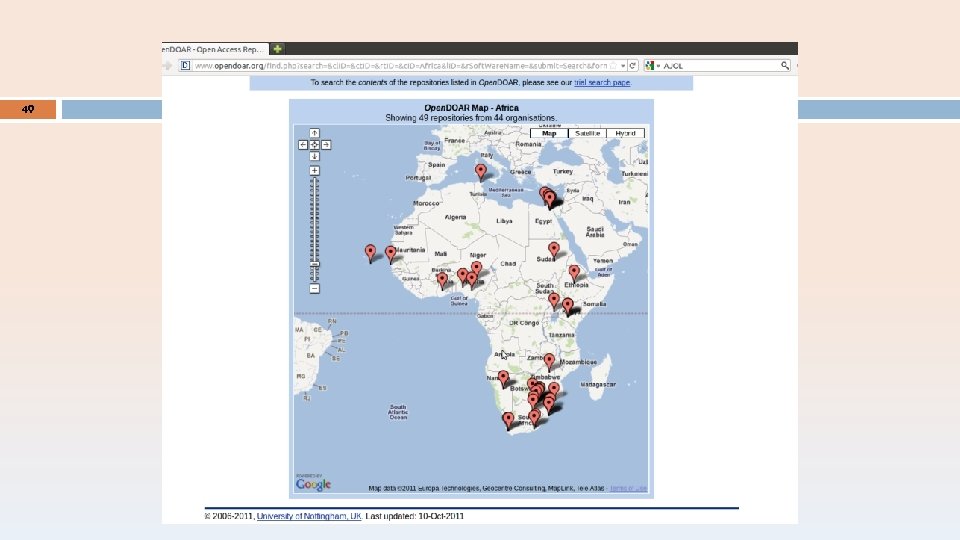Image resolution: width=960 pixels, height=540 pixels.
Task: Click the marker just below the South Sudan label
Action: (553, 301)
